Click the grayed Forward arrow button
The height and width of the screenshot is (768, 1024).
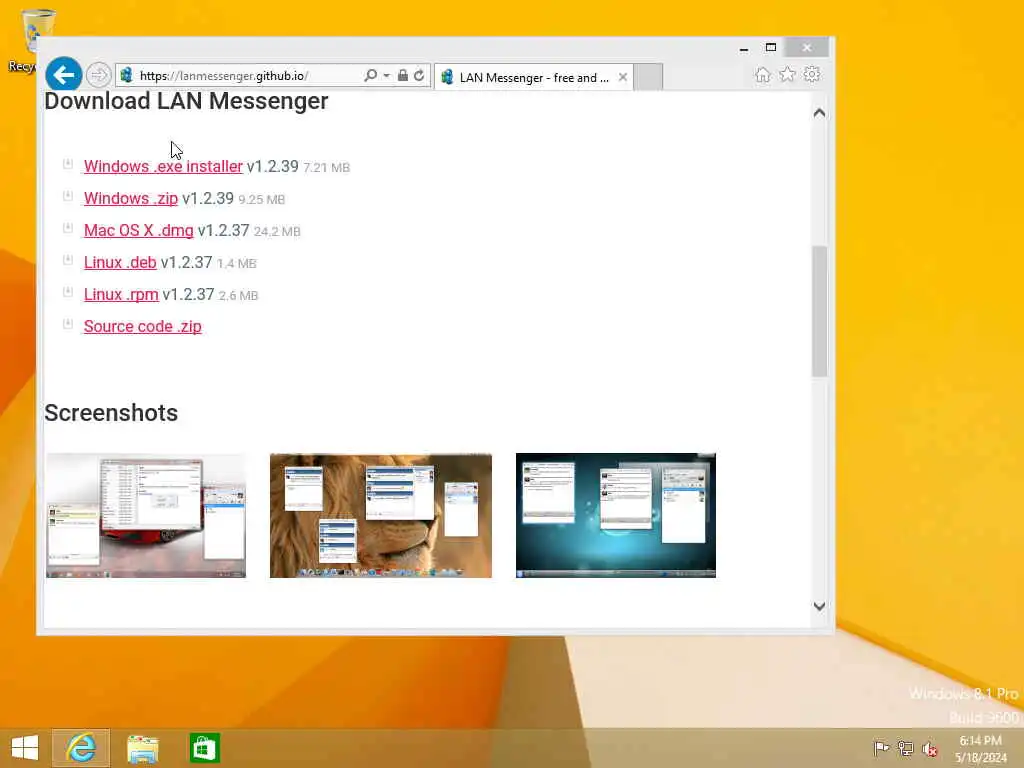coord(98,75)
